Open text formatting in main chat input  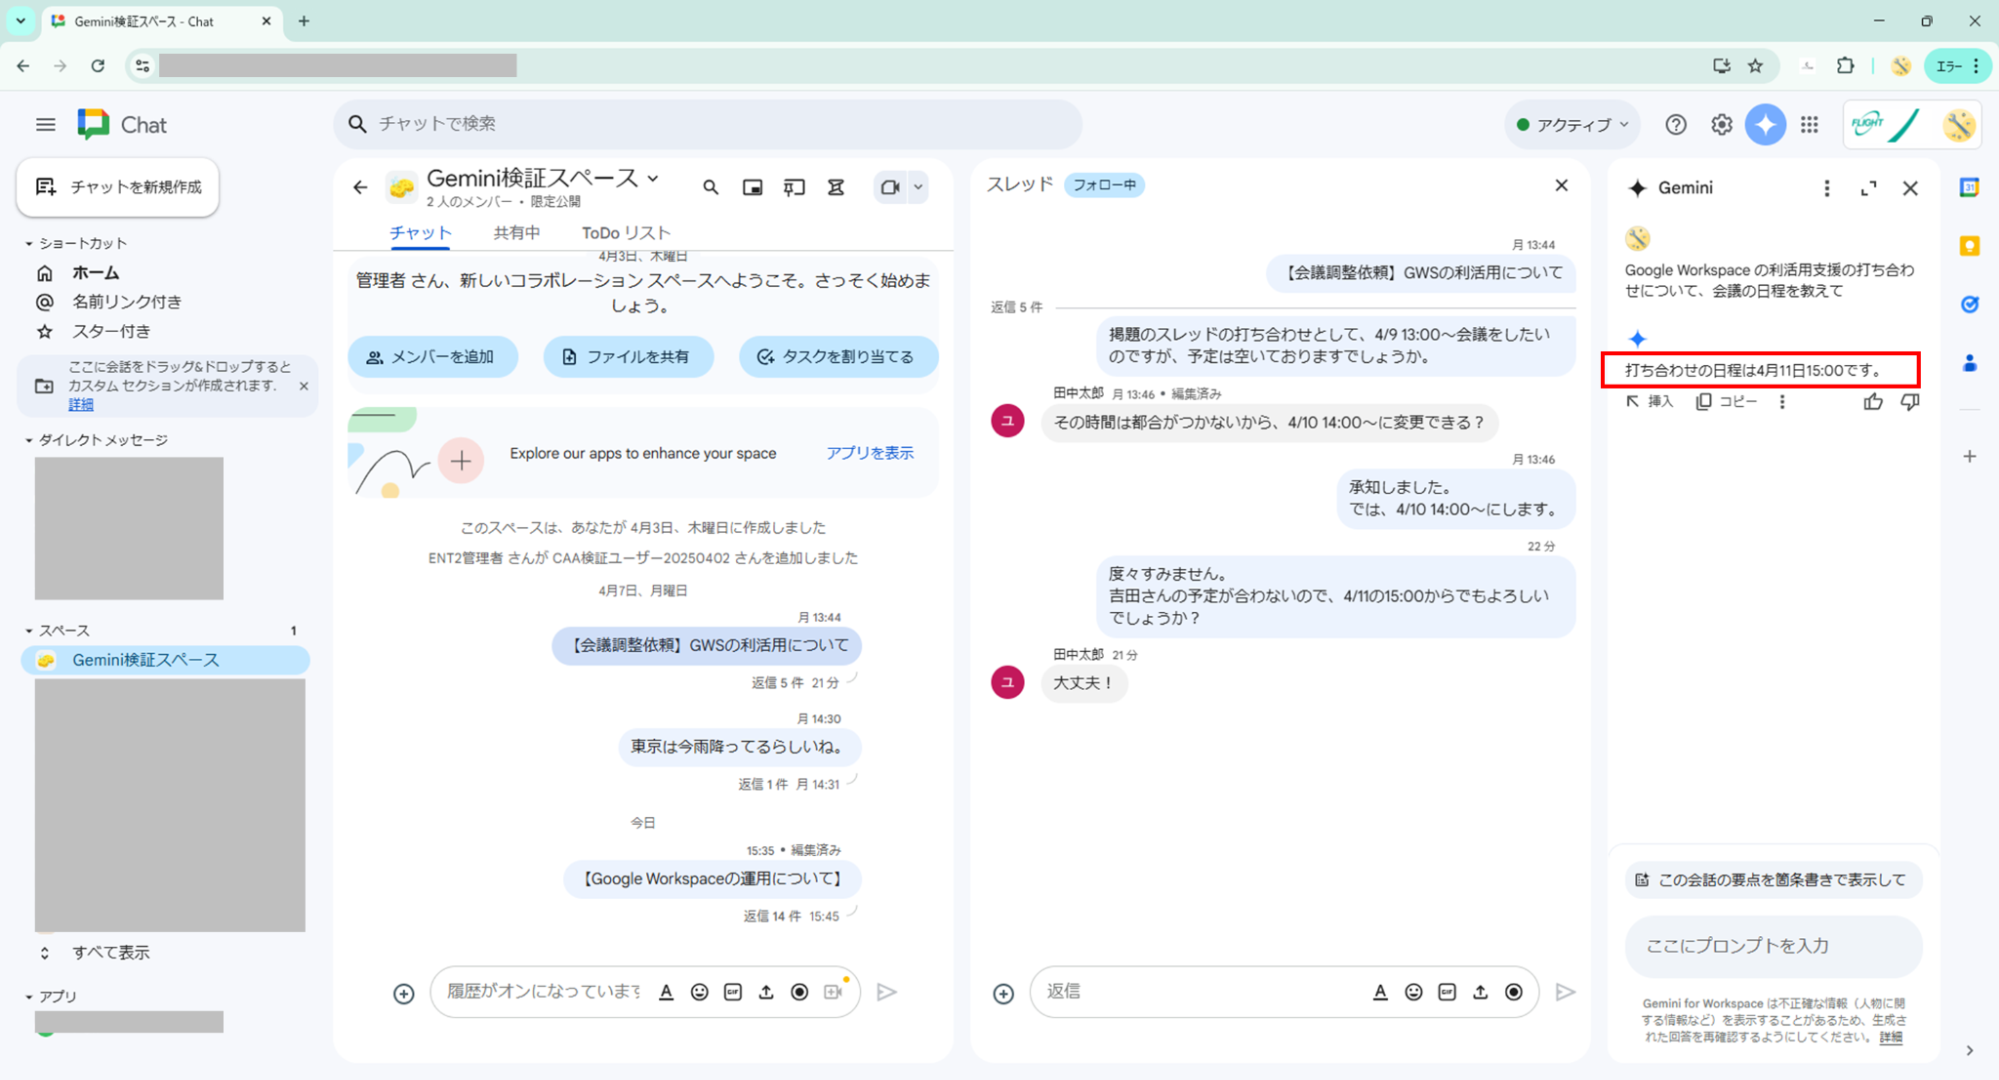[x=666, y=992]
